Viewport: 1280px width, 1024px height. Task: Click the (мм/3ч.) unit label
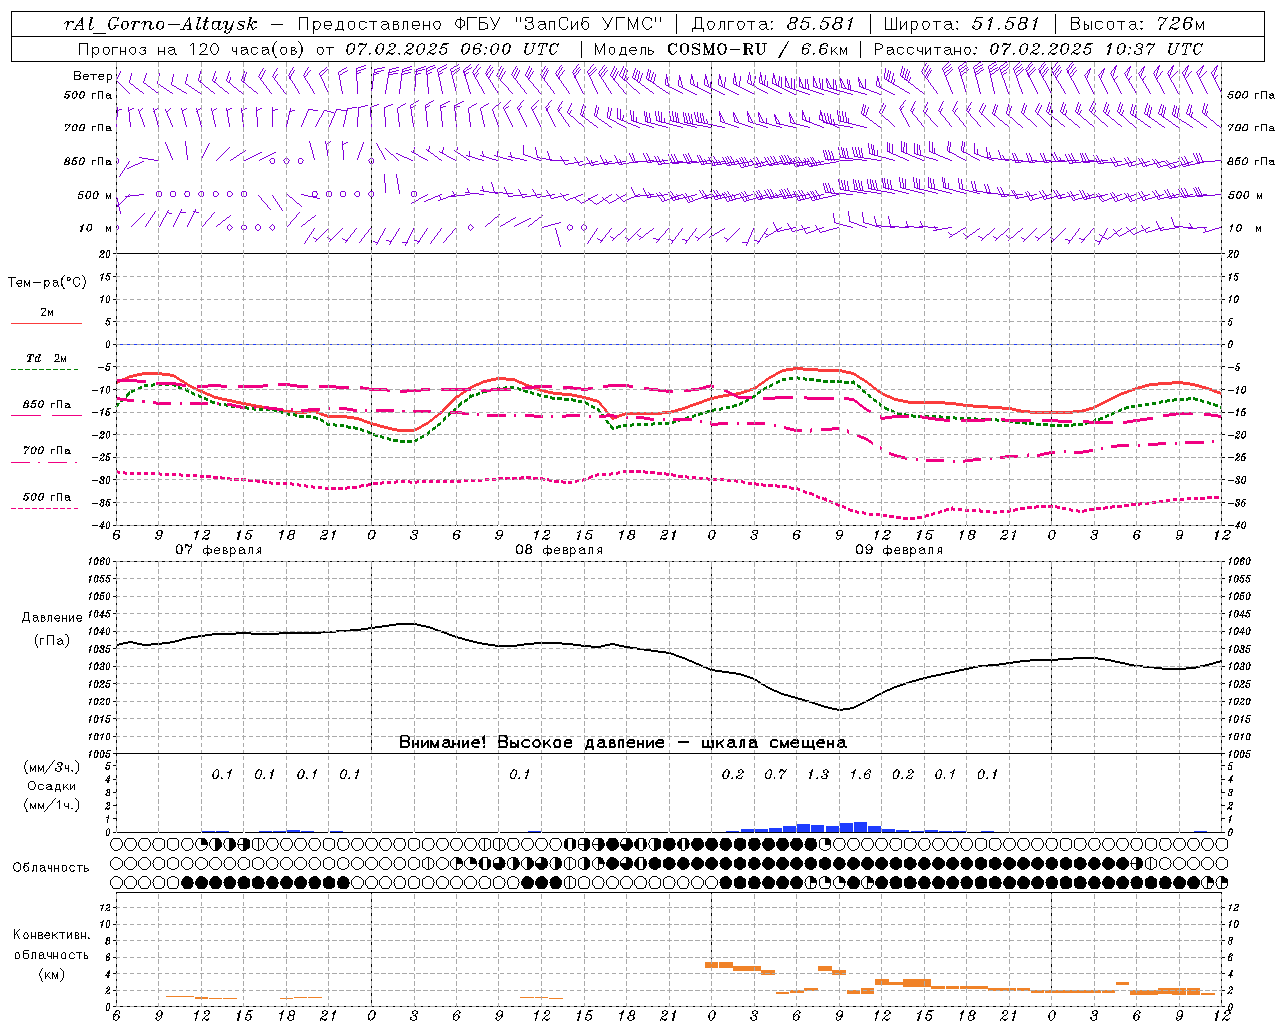[52, 767]
